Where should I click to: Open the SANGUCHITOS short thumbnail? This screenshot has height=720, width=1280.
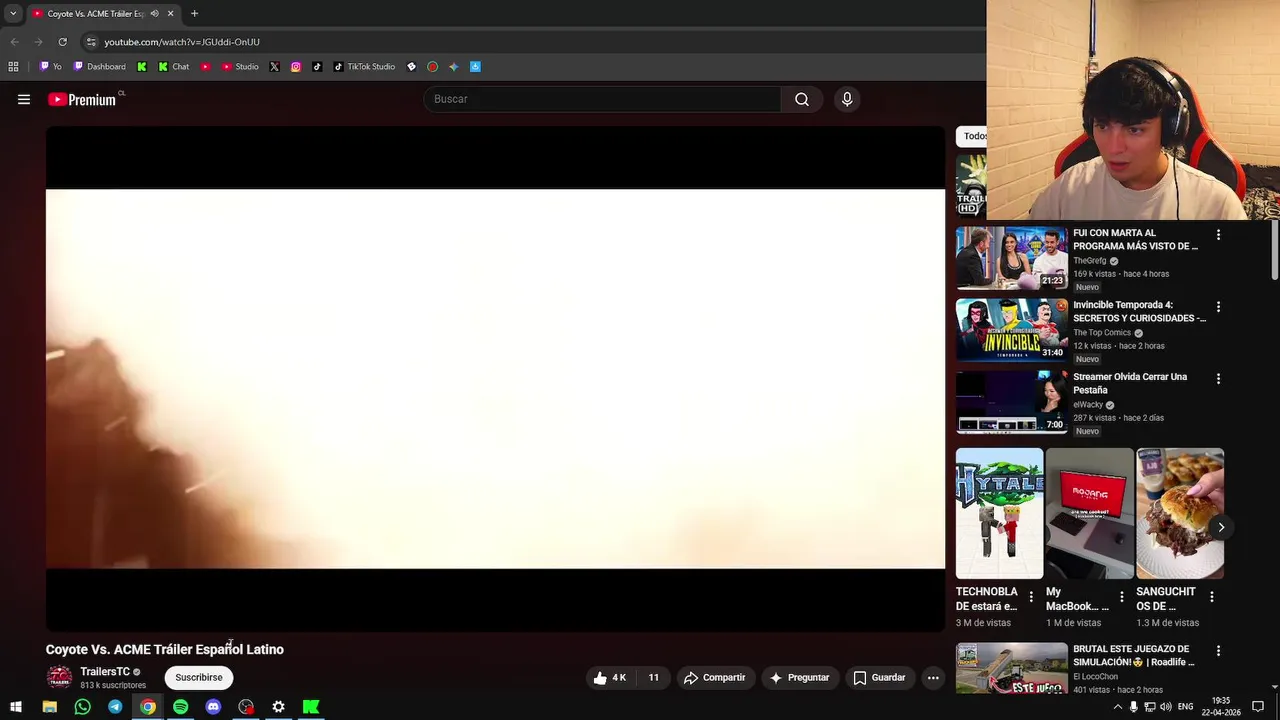(x=1180, y=514)
